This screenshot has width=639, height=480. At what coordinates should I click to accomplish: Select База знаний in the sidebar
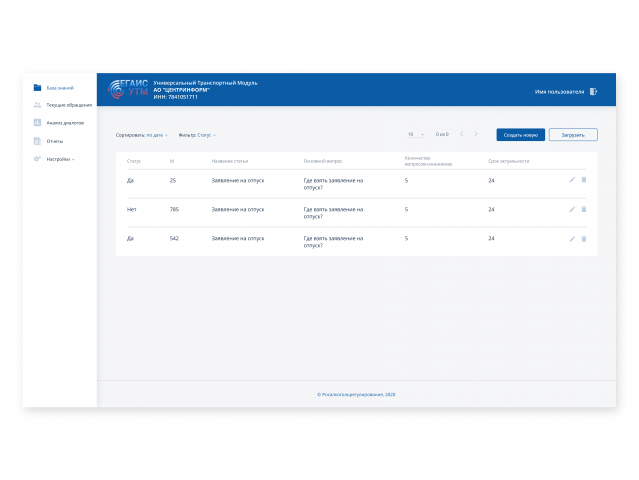click(60, 88)
